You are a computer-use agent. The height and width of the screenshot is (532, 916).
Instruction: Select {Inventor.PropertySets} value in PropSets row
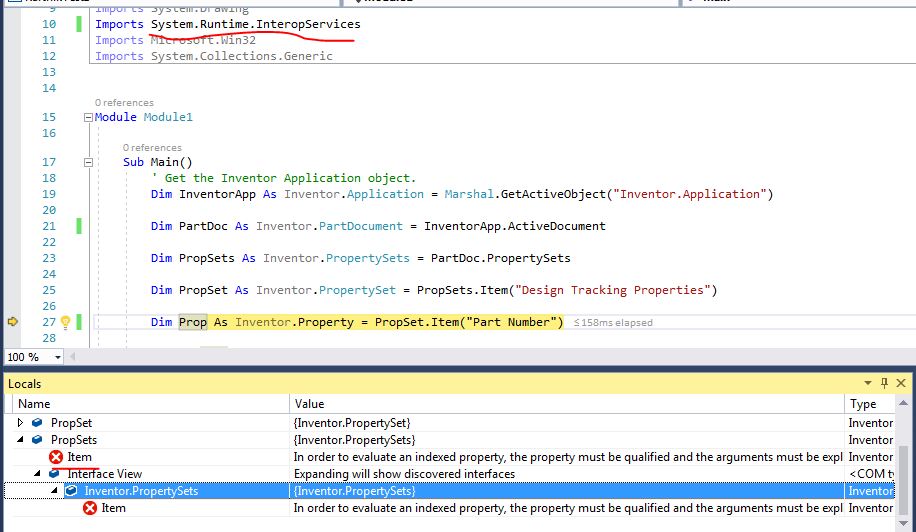(354, 439)
